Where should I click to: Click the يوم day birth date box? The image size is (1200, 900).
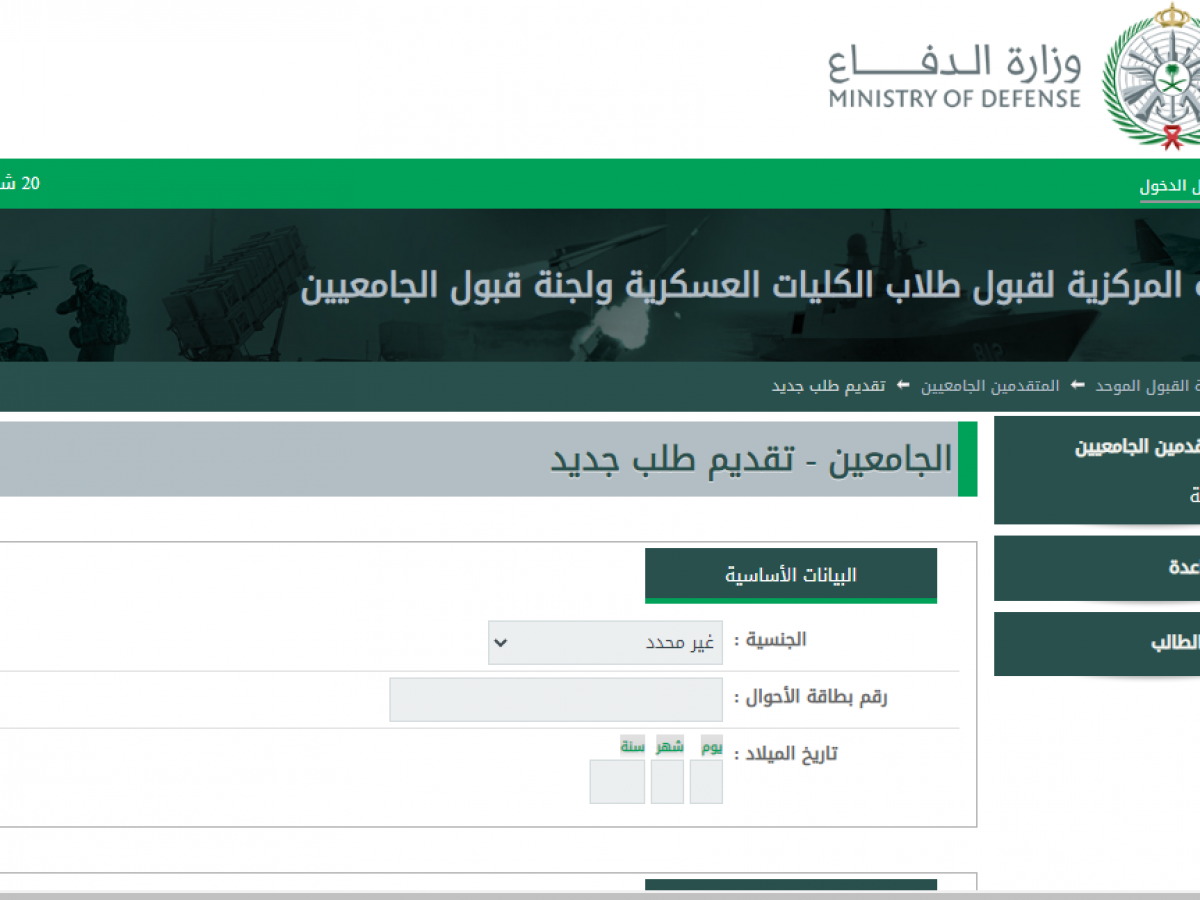[x=706, y=781]
